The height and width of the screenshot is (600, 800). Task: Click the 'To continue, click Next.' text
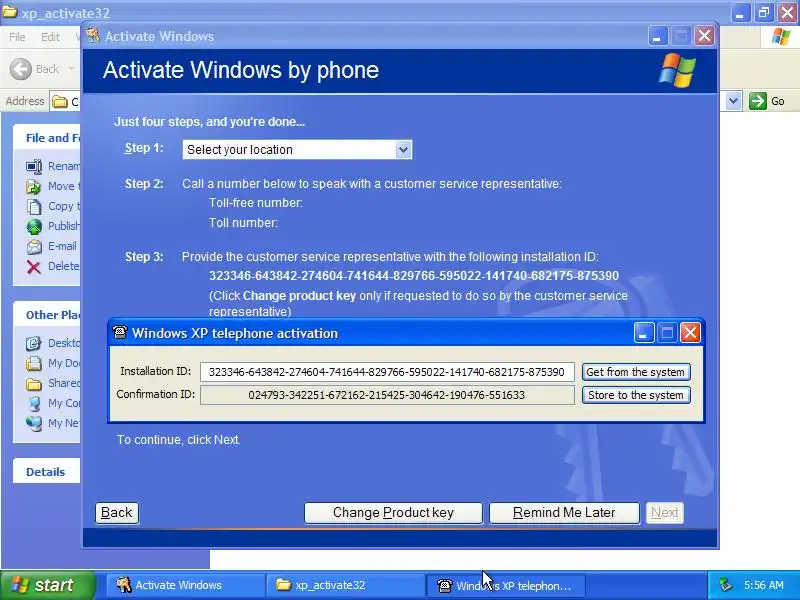[x=179, y=440]
